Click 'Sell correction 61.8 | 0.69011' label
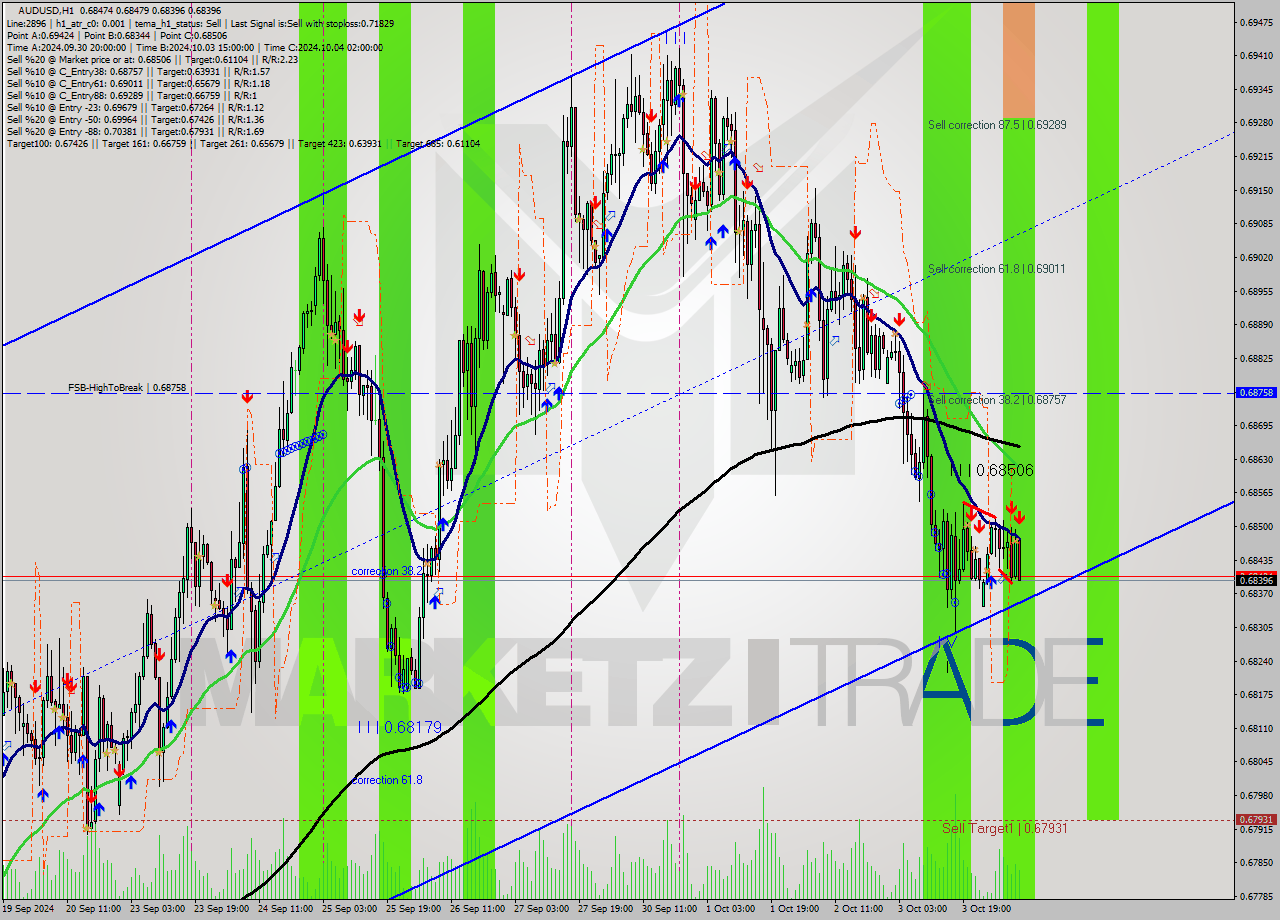Viewport: 1280px width, 920px height. click(997, 269)
